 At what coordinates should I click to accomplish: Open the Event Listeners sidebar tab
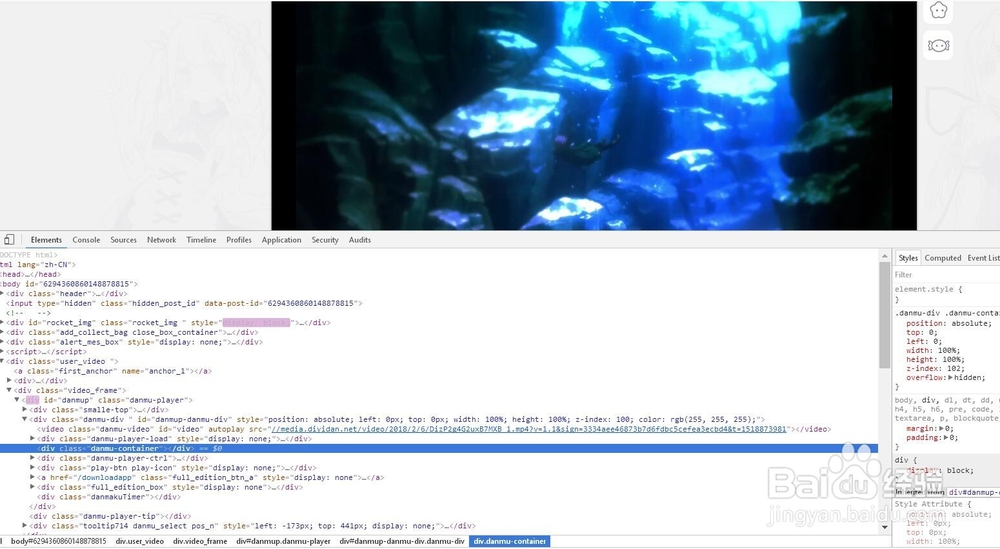[x=983, y=258]
